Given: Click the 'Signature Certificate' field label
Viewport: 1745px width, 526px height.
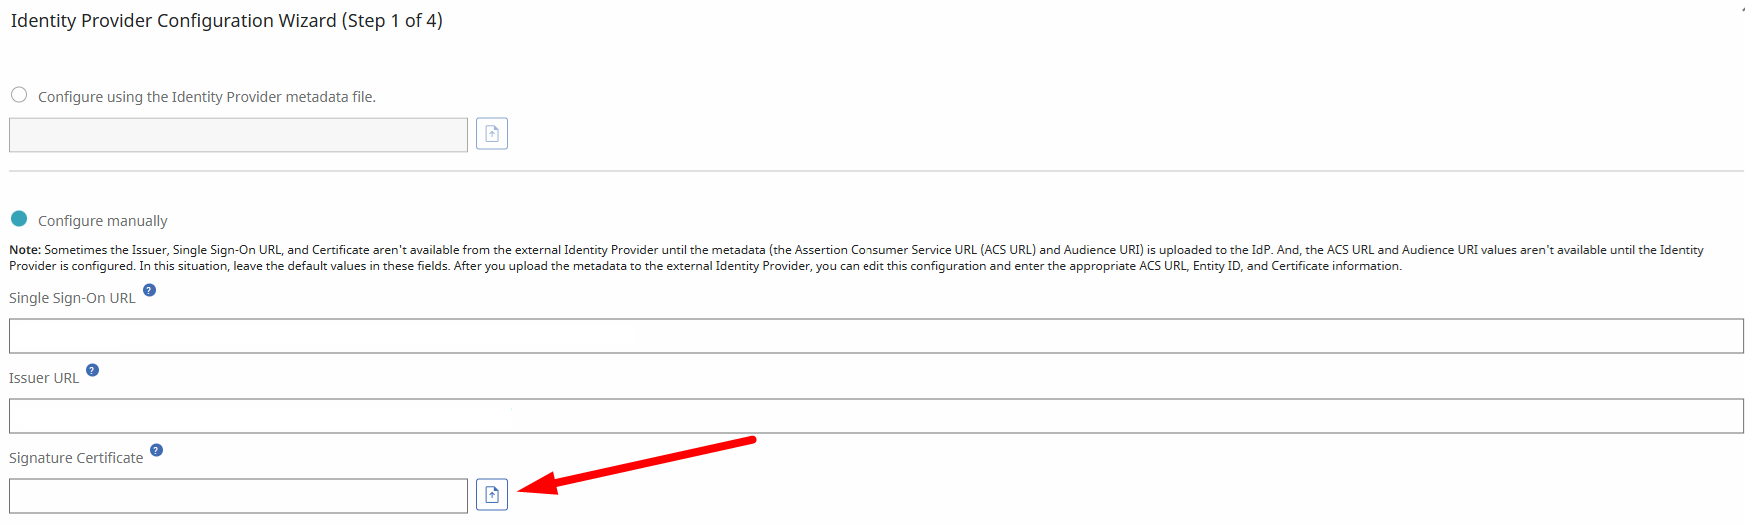Looking at the screenshot, I should point(76,458).
